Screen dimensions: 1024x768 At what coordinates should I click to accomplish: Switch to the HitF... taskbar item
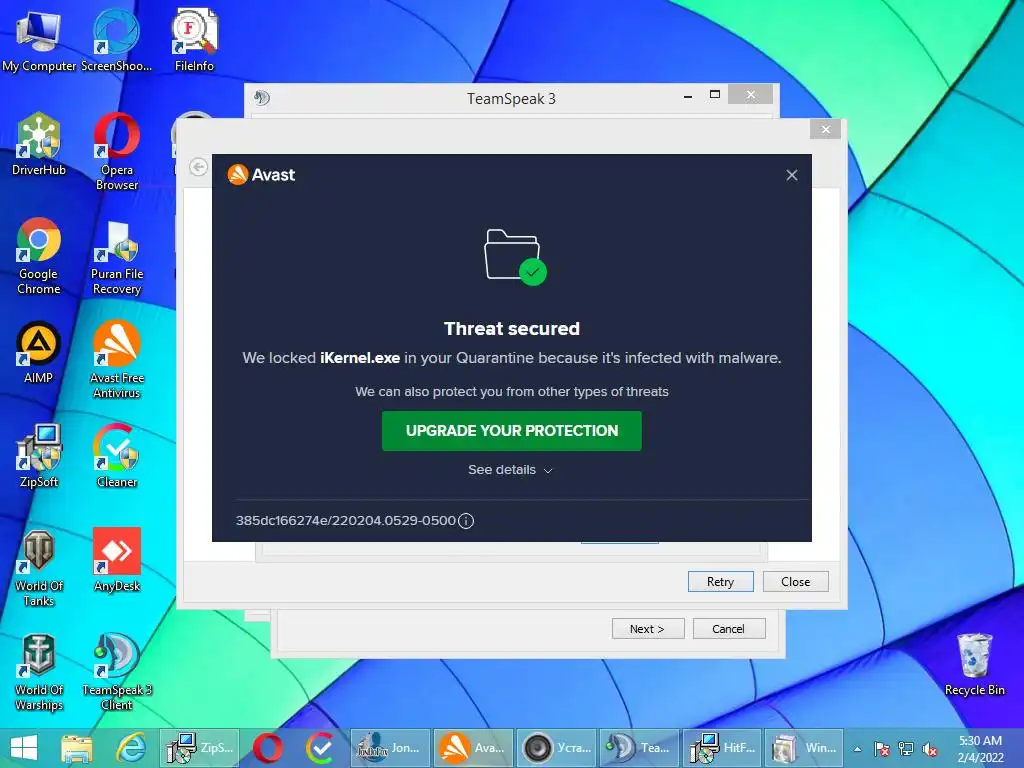click(x=722, y=748)
